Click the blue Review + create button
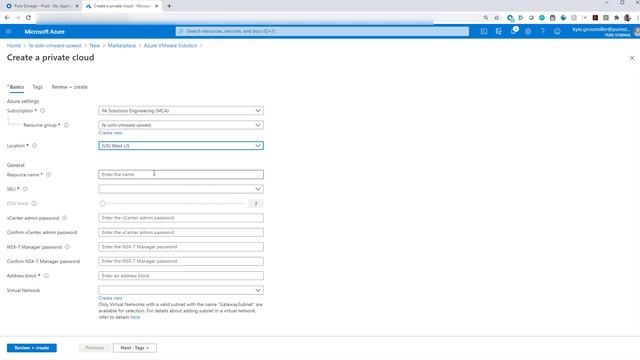Image resolution: width=640 pixels, height=360 pixels. tap(32, 348)
